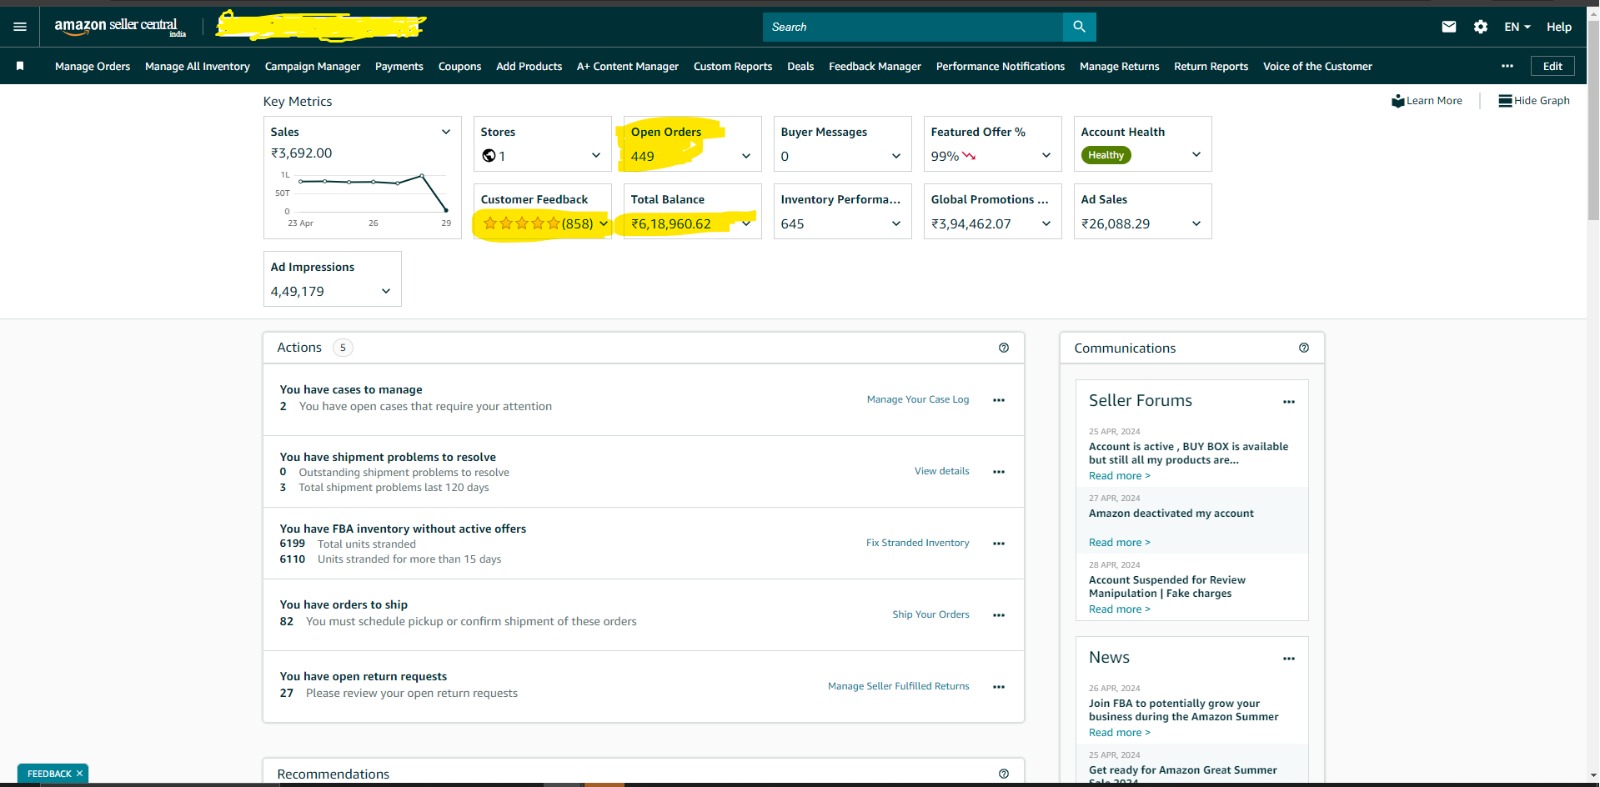1600x787 pixels.
Task: Click Learn More icon link
Action: 1427,101
